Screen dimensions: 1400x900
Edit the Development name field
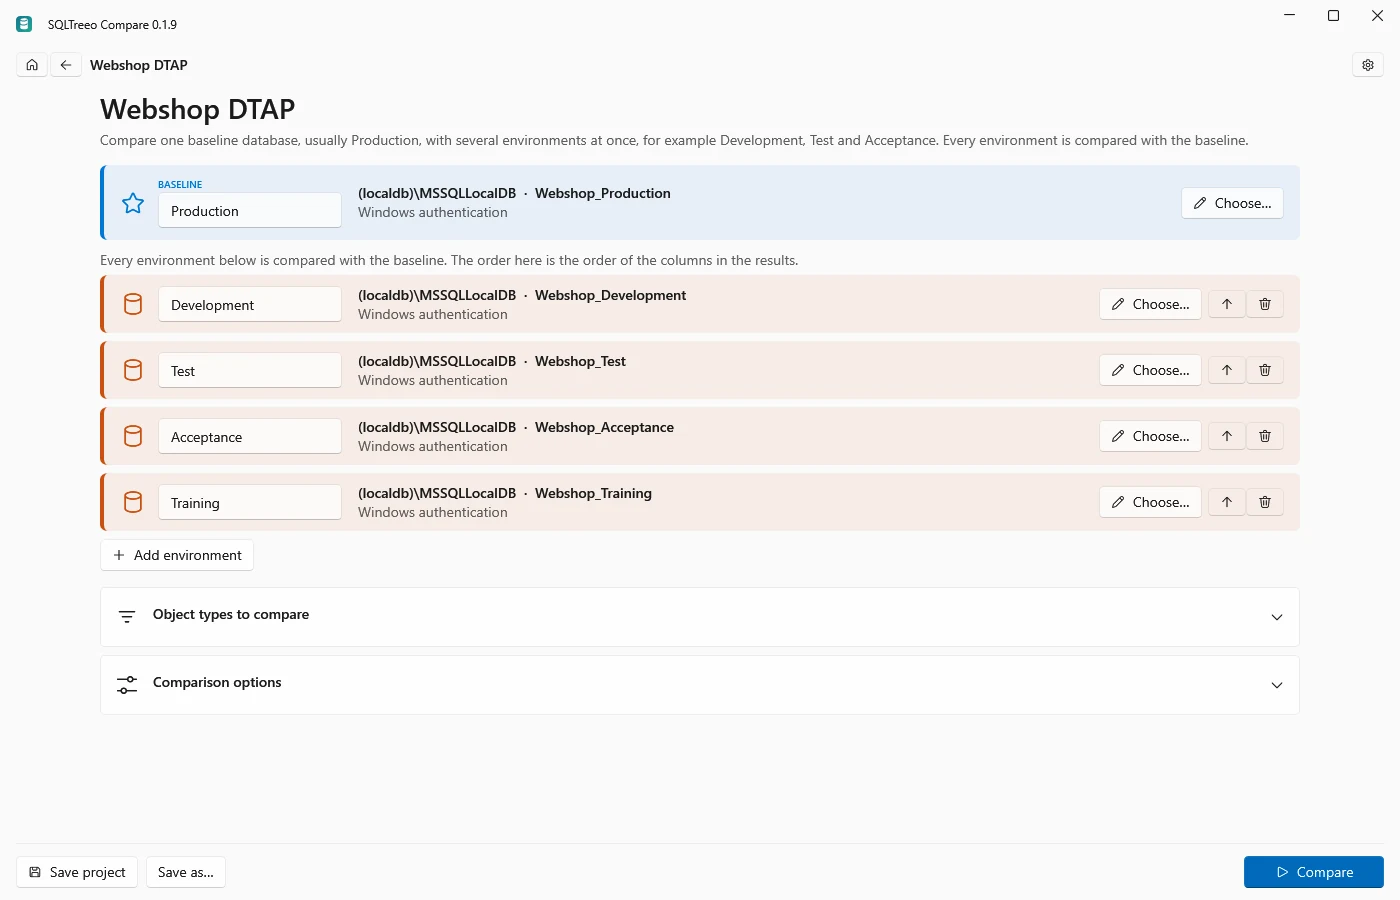click(x=250, y=304)
